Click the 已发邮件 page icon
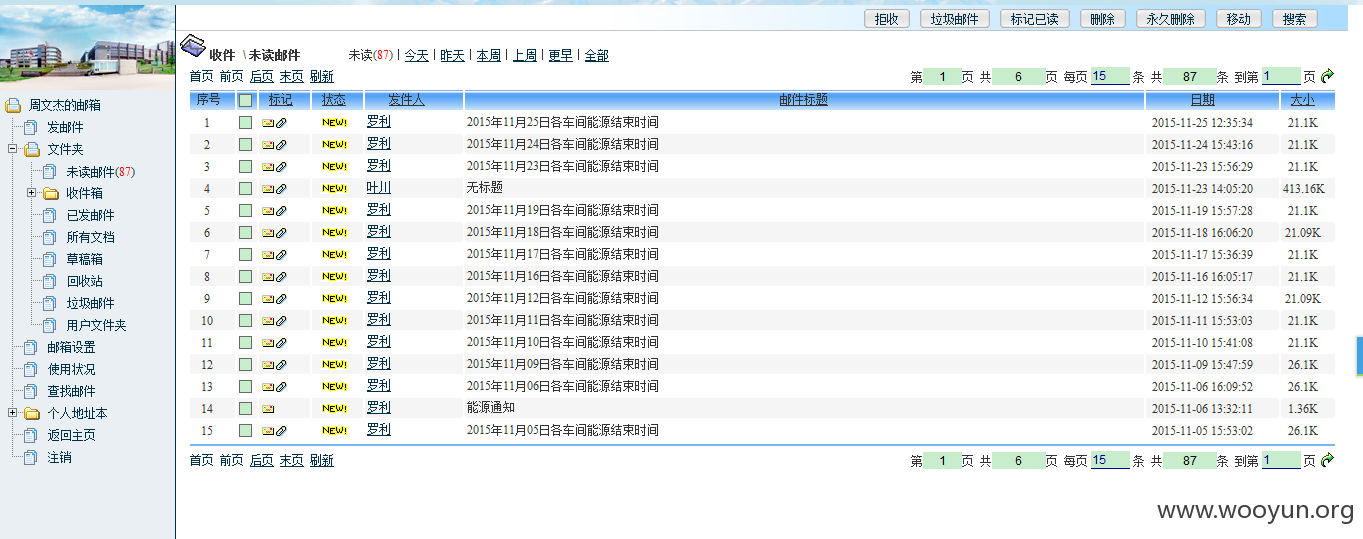Screen dimensions: 1363x539 click(x=49, y=215)
